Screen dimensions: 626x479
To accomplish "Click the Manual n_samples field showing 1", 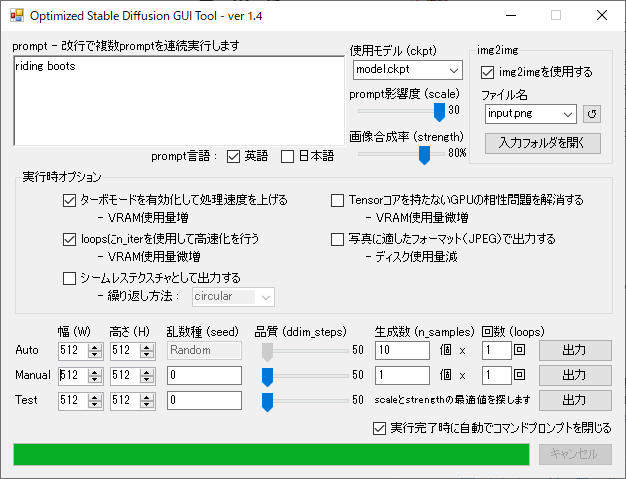I will point(402,375).
